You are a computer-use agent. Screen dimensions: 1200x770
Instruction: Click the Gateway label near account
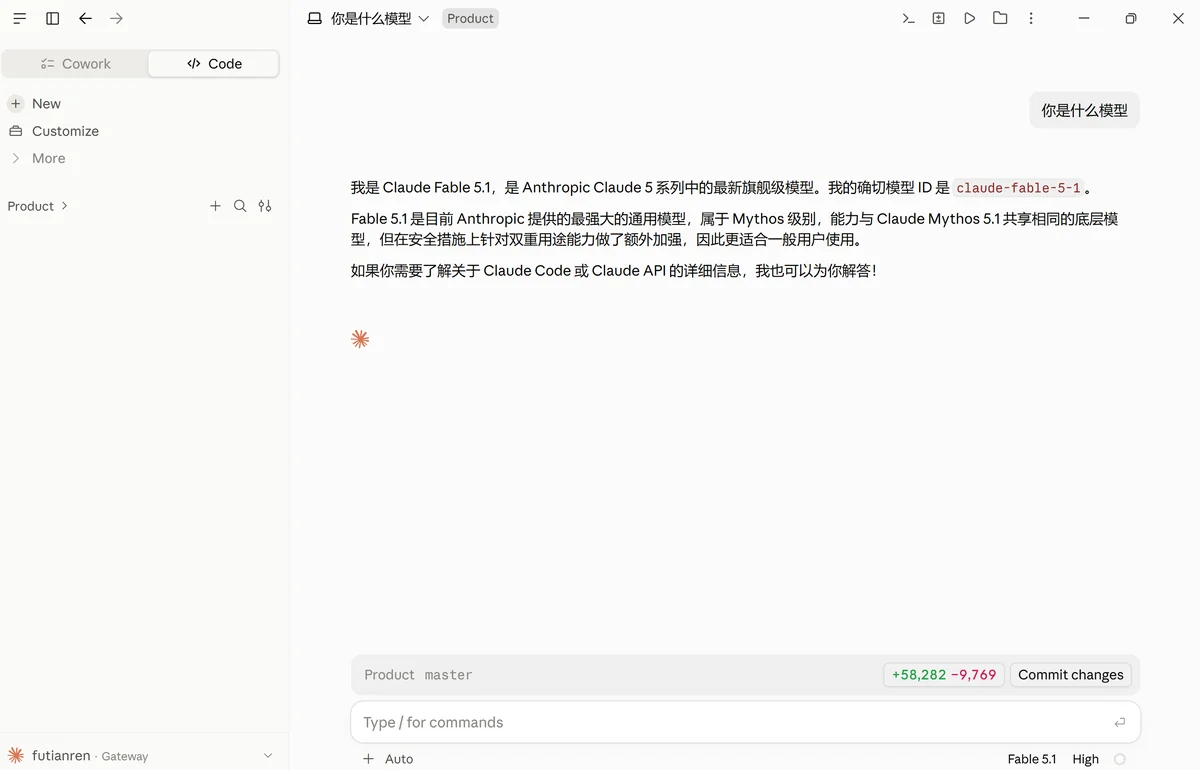pos(125,756)
